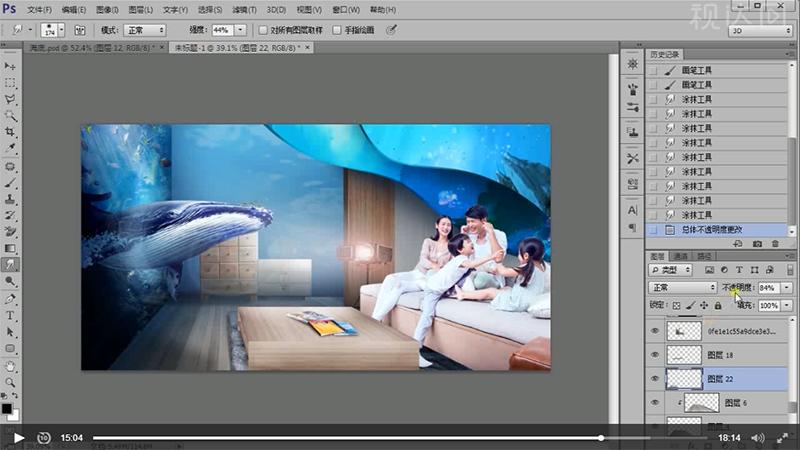Select layer 图层 22 in the Layers panel

[720, 379]
